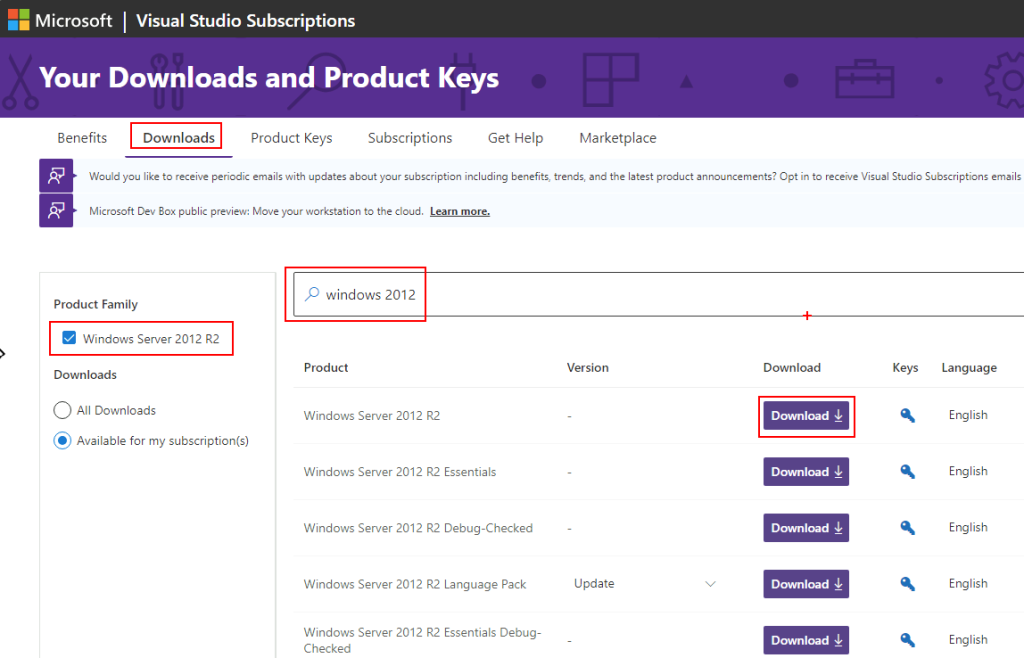Click key icon for Essentials Debug-Checked row
Viewport: 1024px width, 658px height.
tap(907, 640)
